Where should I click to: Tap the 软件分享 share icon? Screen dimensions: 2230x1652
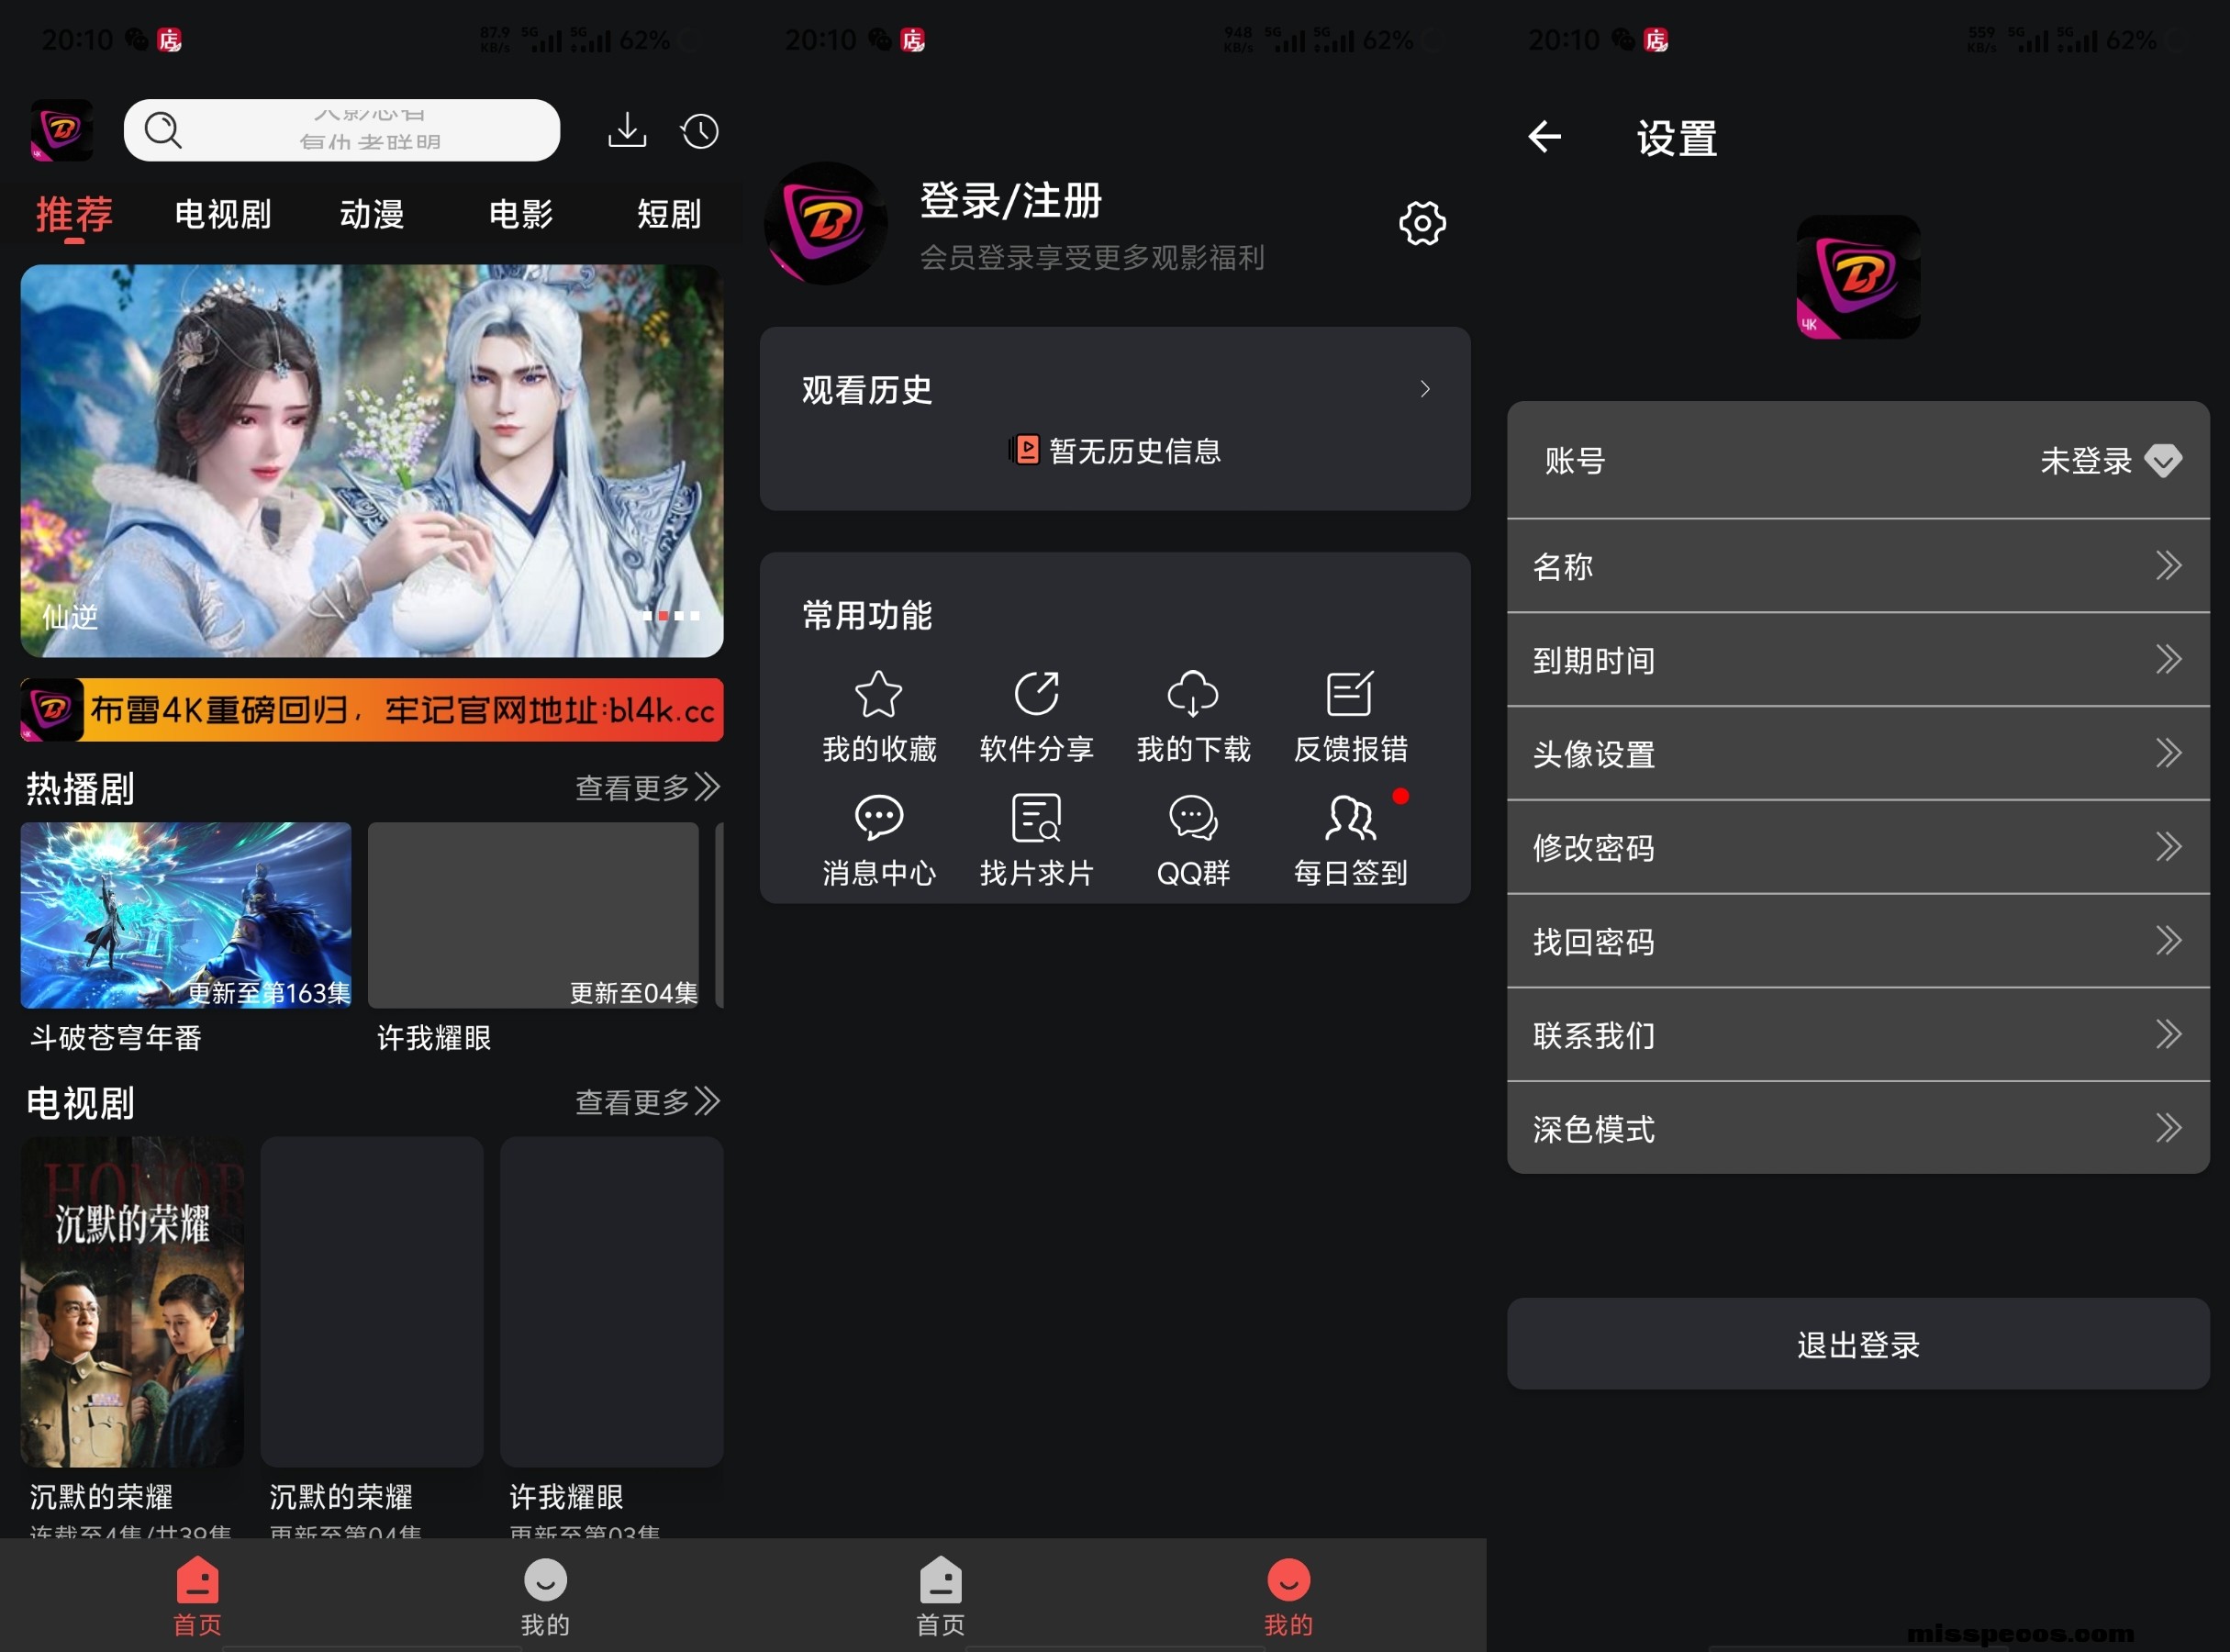tap(1036, 695)
